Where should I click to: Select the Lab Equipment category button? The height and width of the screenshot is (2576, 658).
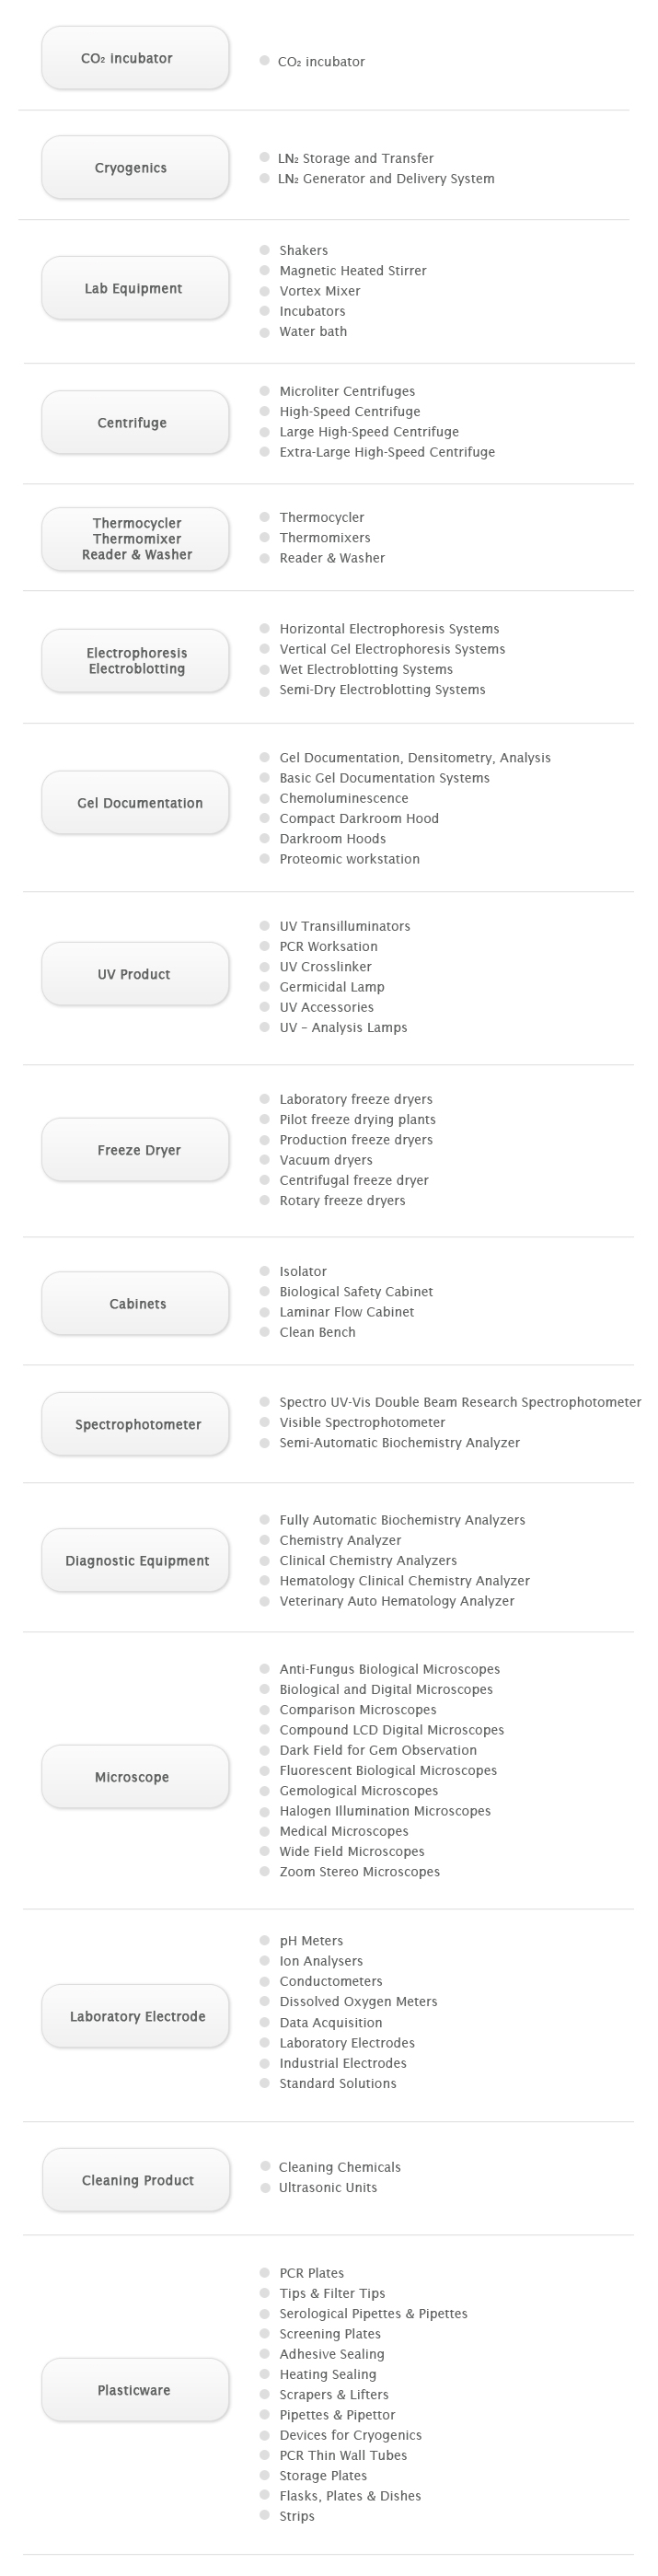click(x=135, y=289)
